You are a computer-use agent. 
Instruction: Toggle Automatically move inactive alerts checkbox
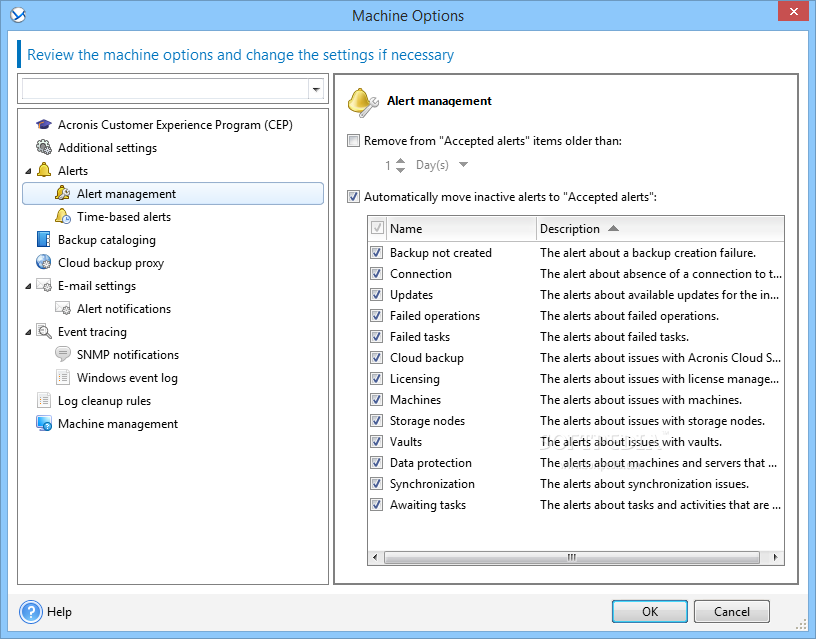(353, 197)
